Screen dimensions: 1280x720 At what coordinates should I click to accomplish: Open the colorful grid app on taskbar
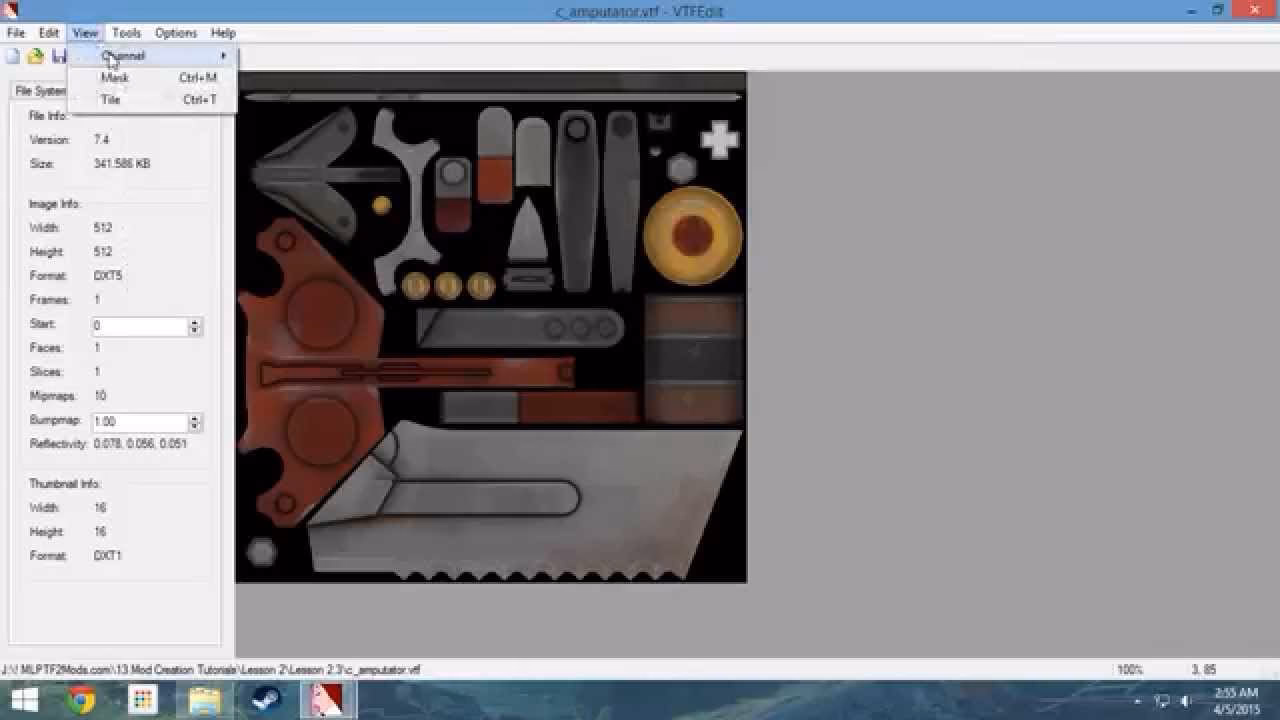click(x=142, y=700)
